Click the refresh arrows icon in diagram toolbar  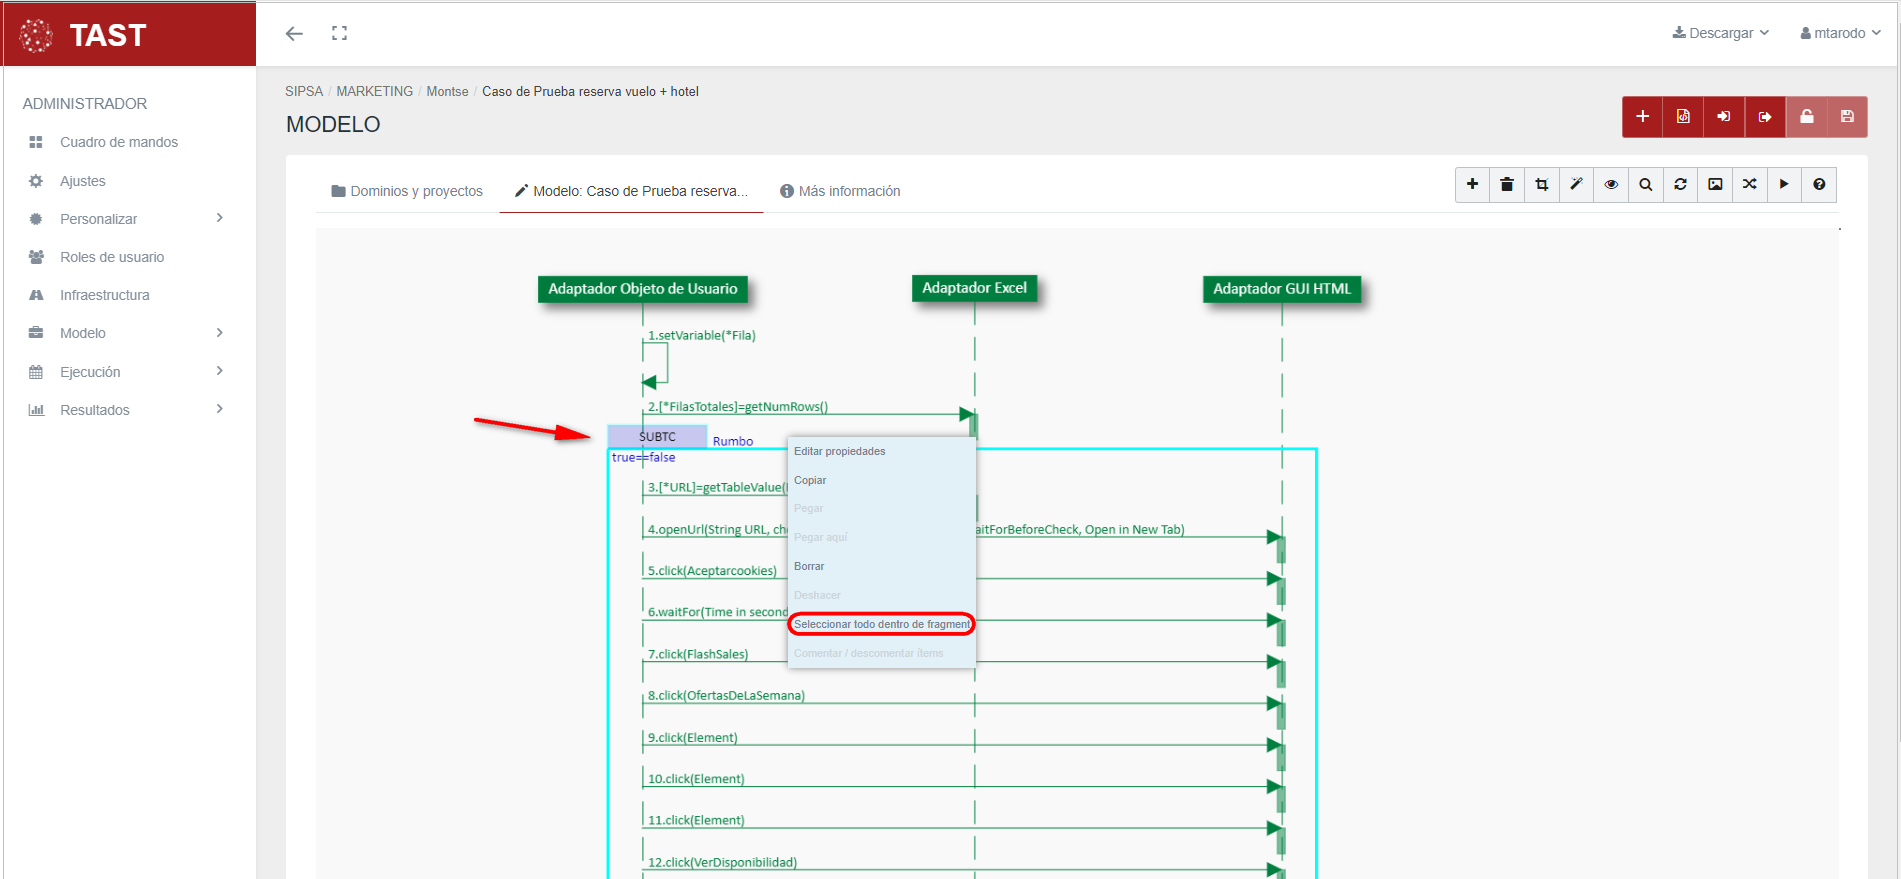[x=1680, y=184]
